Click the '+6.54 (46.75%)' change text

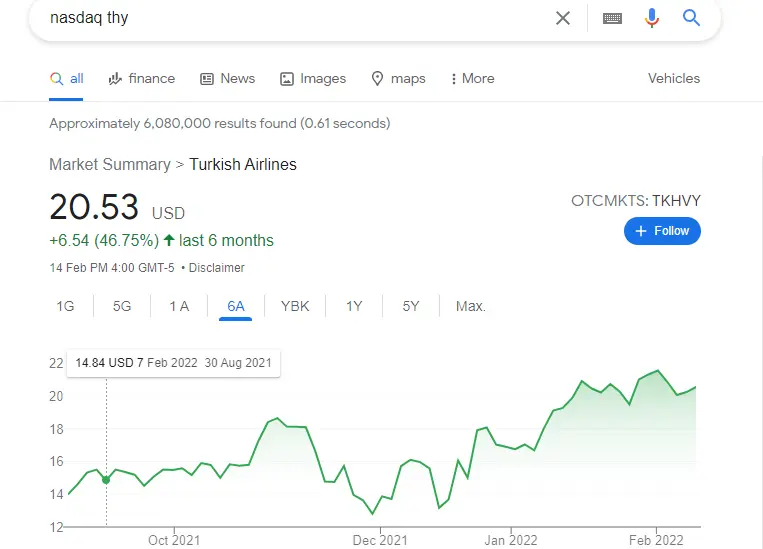104,240
